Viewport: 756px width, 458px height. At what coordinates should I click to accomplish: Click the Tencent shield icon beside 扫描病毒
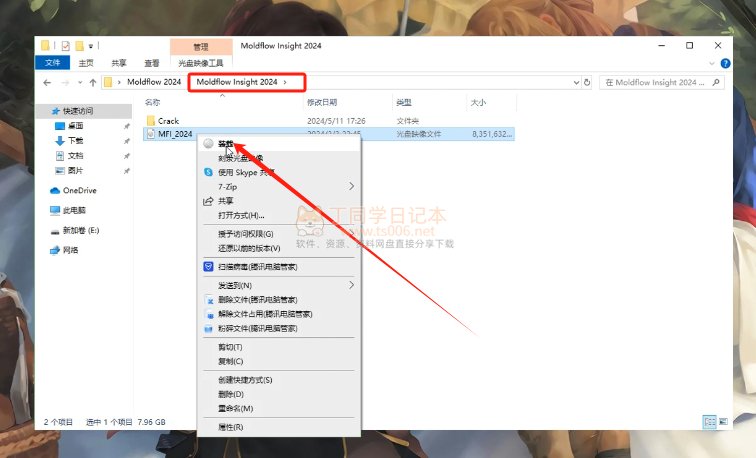(x=208, y=267)
